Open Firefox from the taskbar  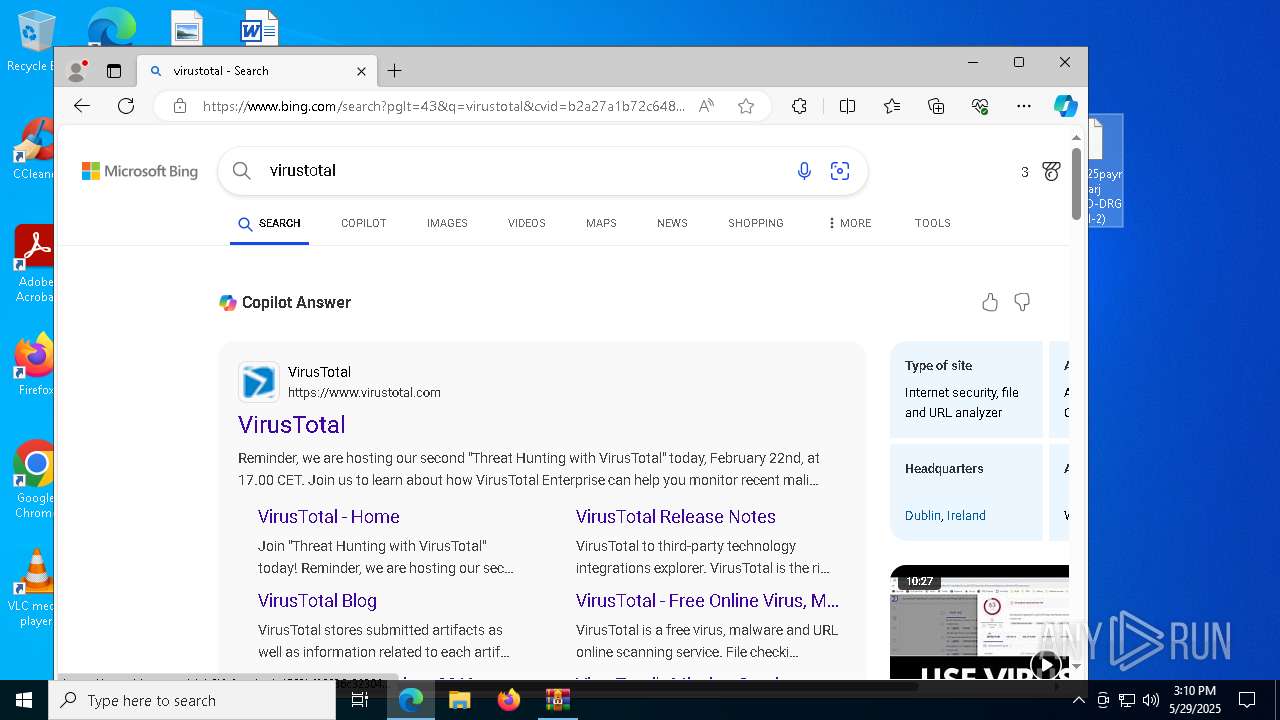(x=509, y=700)
